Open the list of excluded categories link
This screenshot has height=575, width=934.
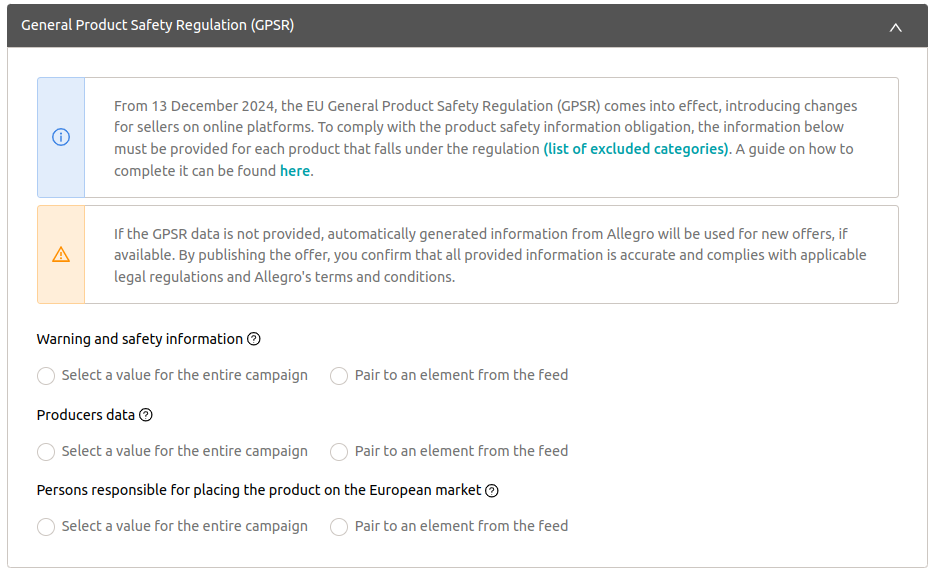coord(636,149)
